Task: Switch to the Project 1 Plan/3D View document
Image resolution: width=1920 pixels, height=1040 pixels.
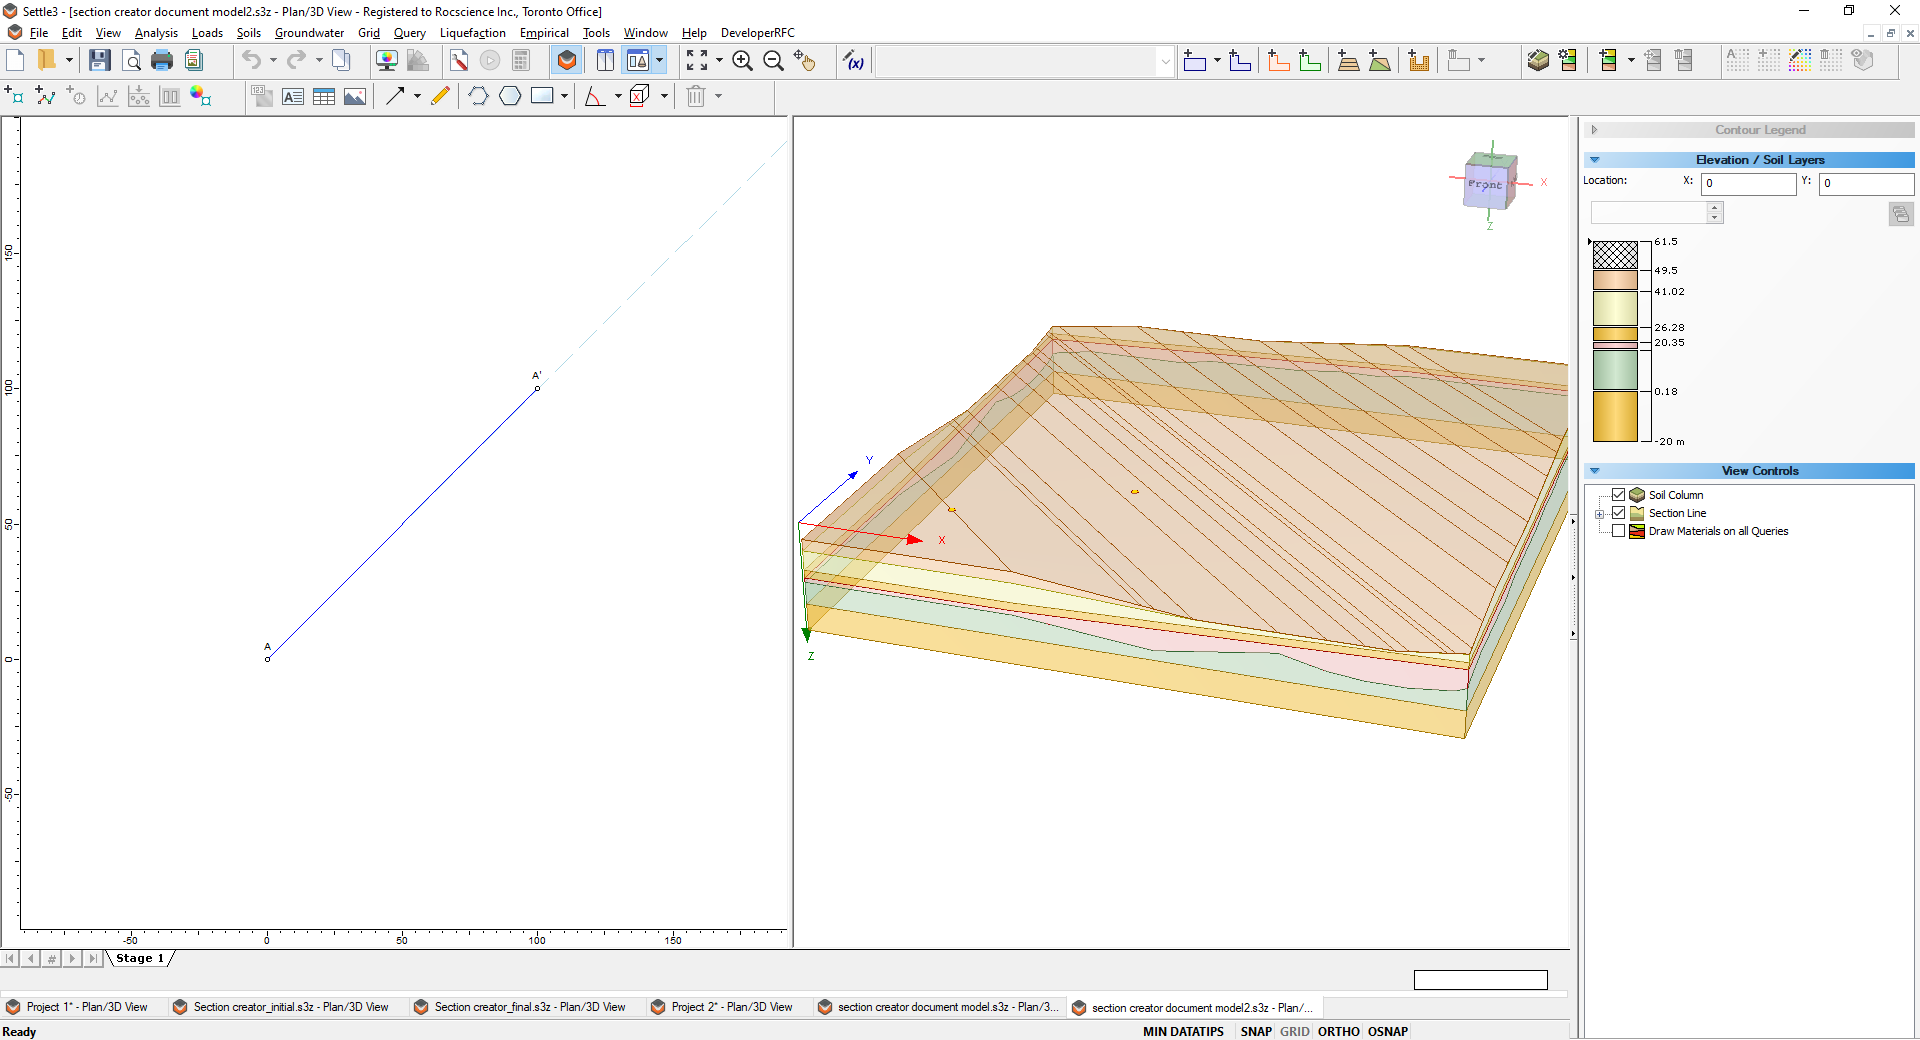Action: pos(85,1008)
